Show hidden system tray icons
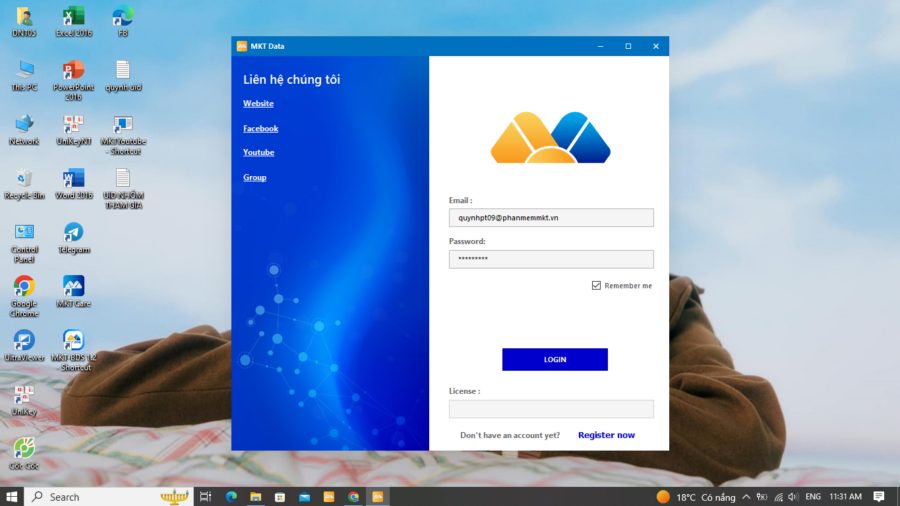This screenshot has width=900, height=506. tap(746, 497)
